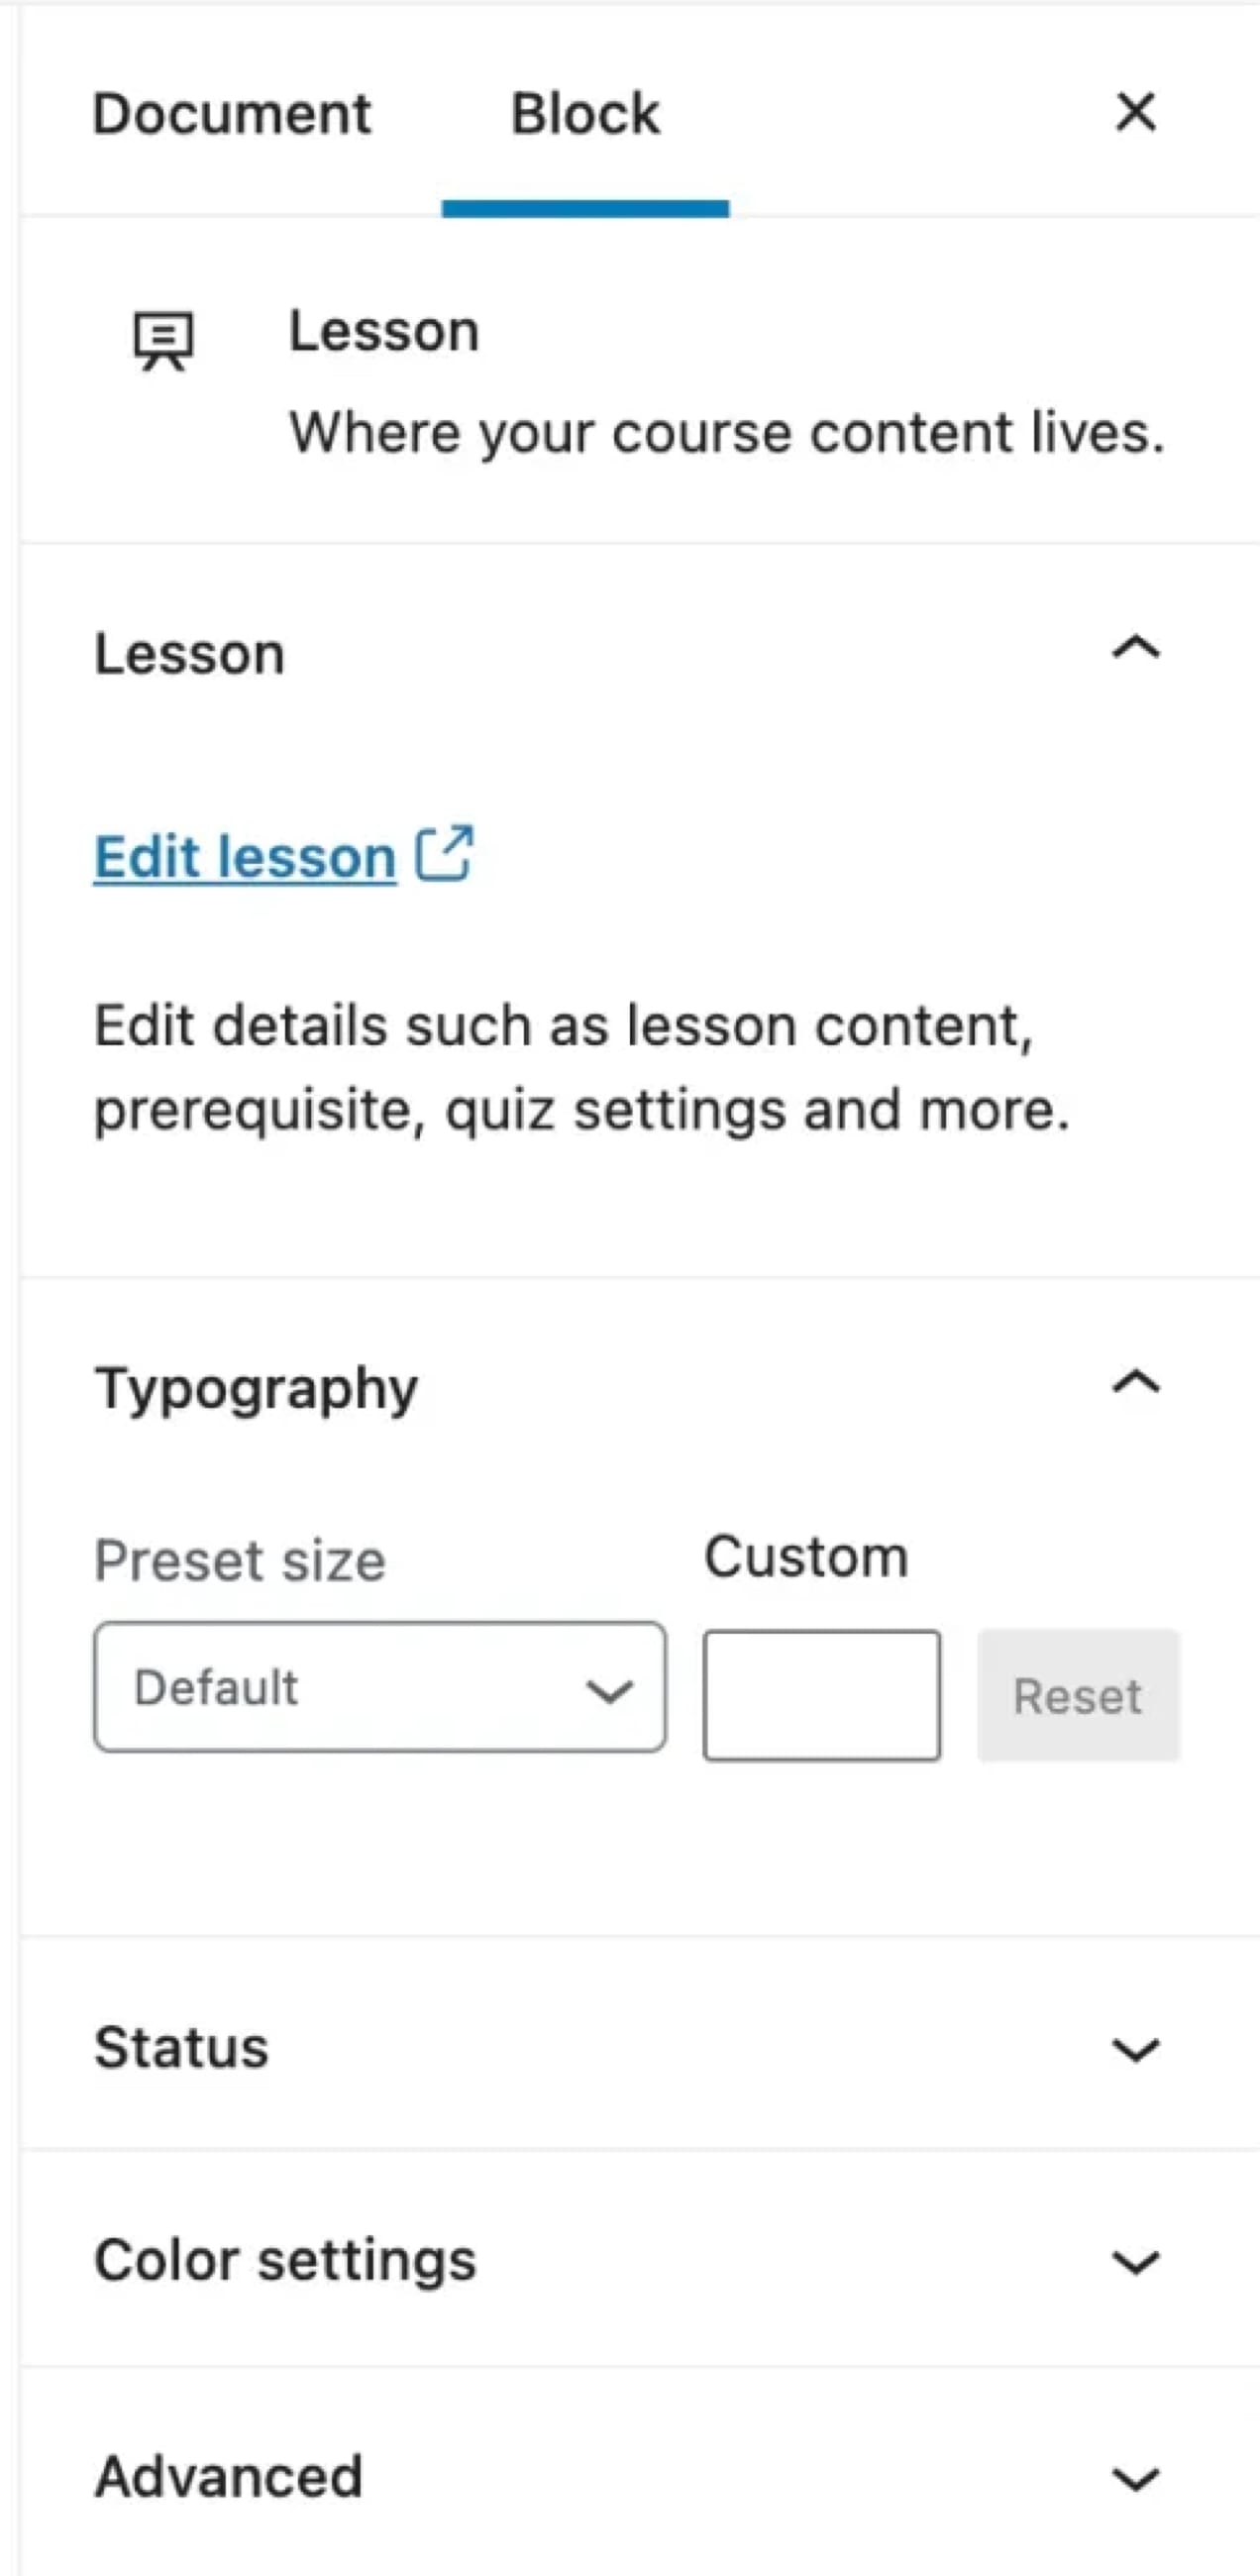Click the external link icon beside Edit lesson
Viewport: 1260px width, 2576px height.
tap(445, 853)
